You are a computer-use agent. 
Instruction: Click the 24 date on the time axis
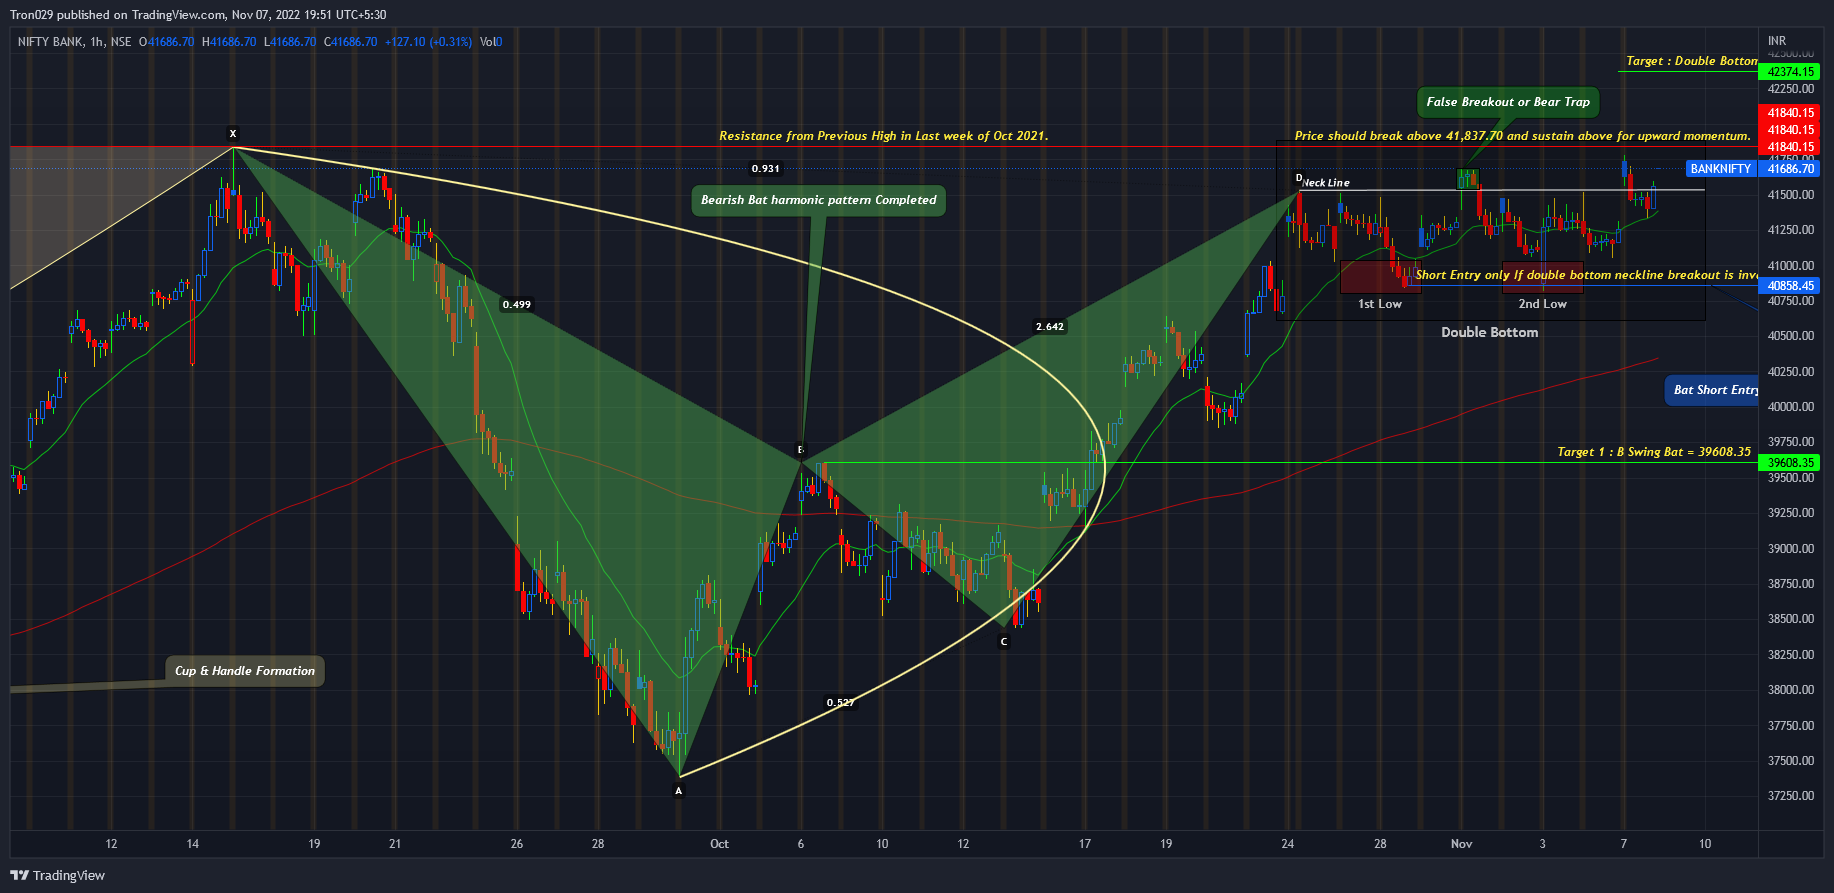(1288, 844)
